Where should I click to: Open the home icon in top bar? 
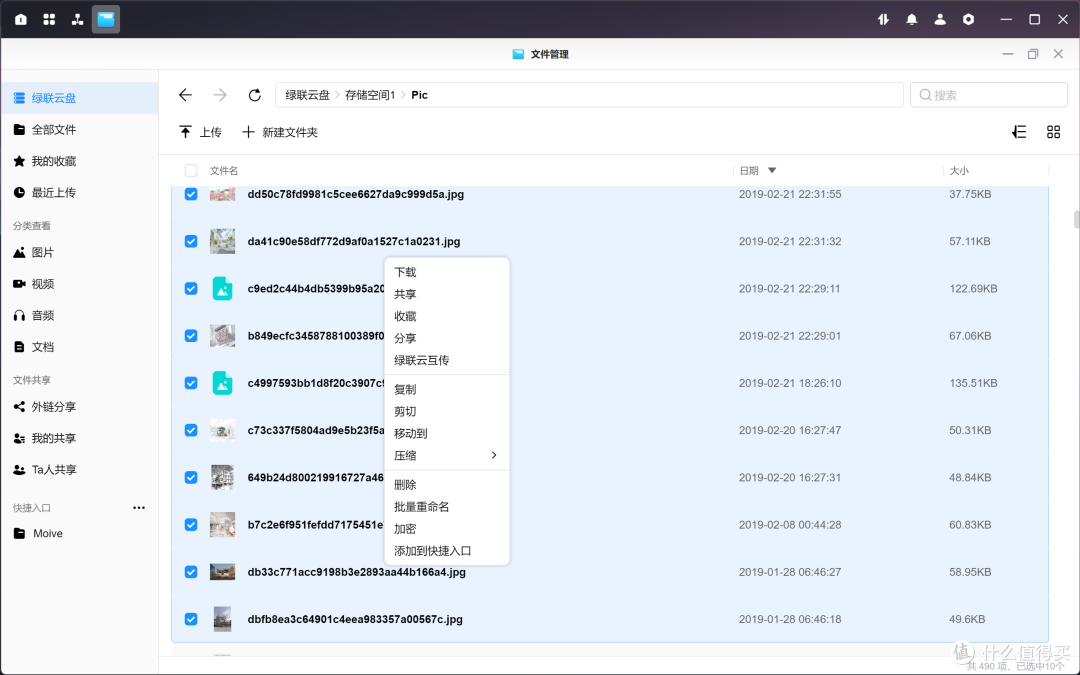[21, 19]
